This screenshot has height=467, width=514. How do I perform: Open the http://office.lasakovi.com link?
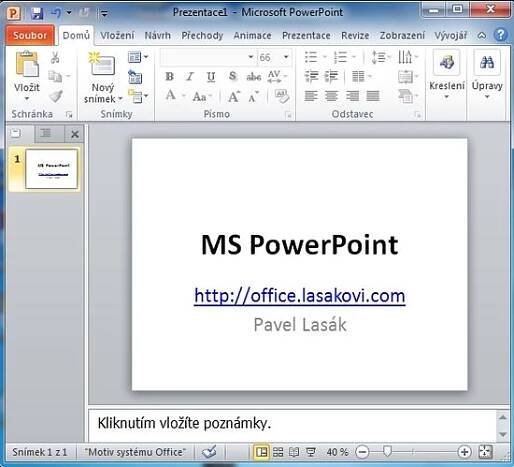pos(300,296)
